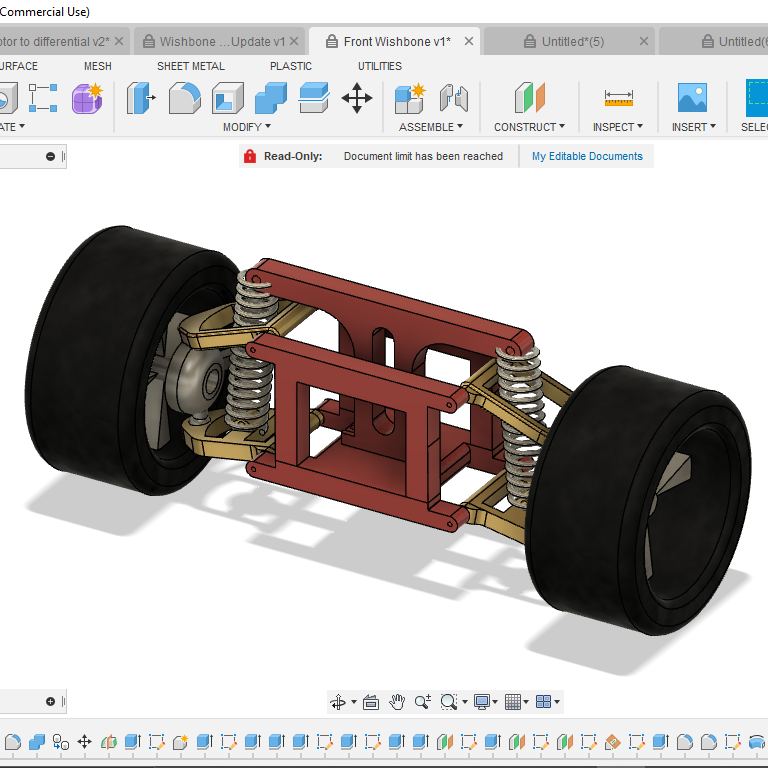Close the Front Wishbone v1* tab
Screen dimensions: 768x768
(x=469, y=41)
